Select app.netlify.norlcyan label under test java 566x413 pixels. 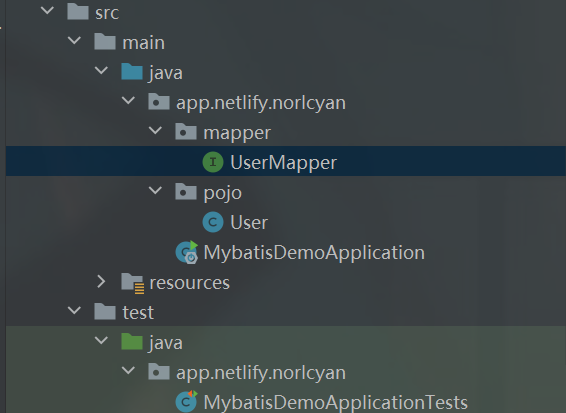click(x=261, y=373)
